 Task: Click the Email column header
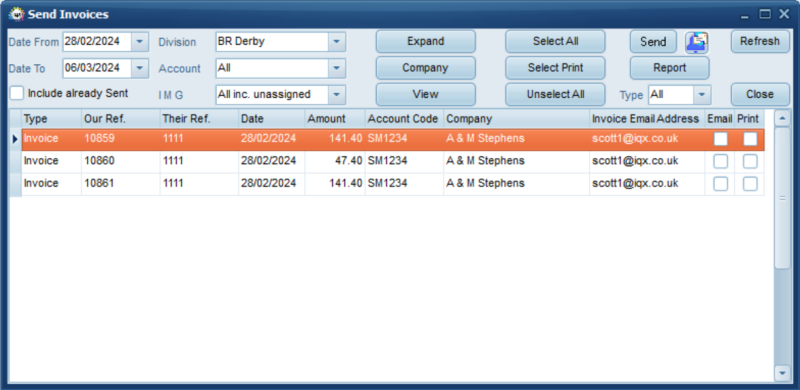coord(719,119)
